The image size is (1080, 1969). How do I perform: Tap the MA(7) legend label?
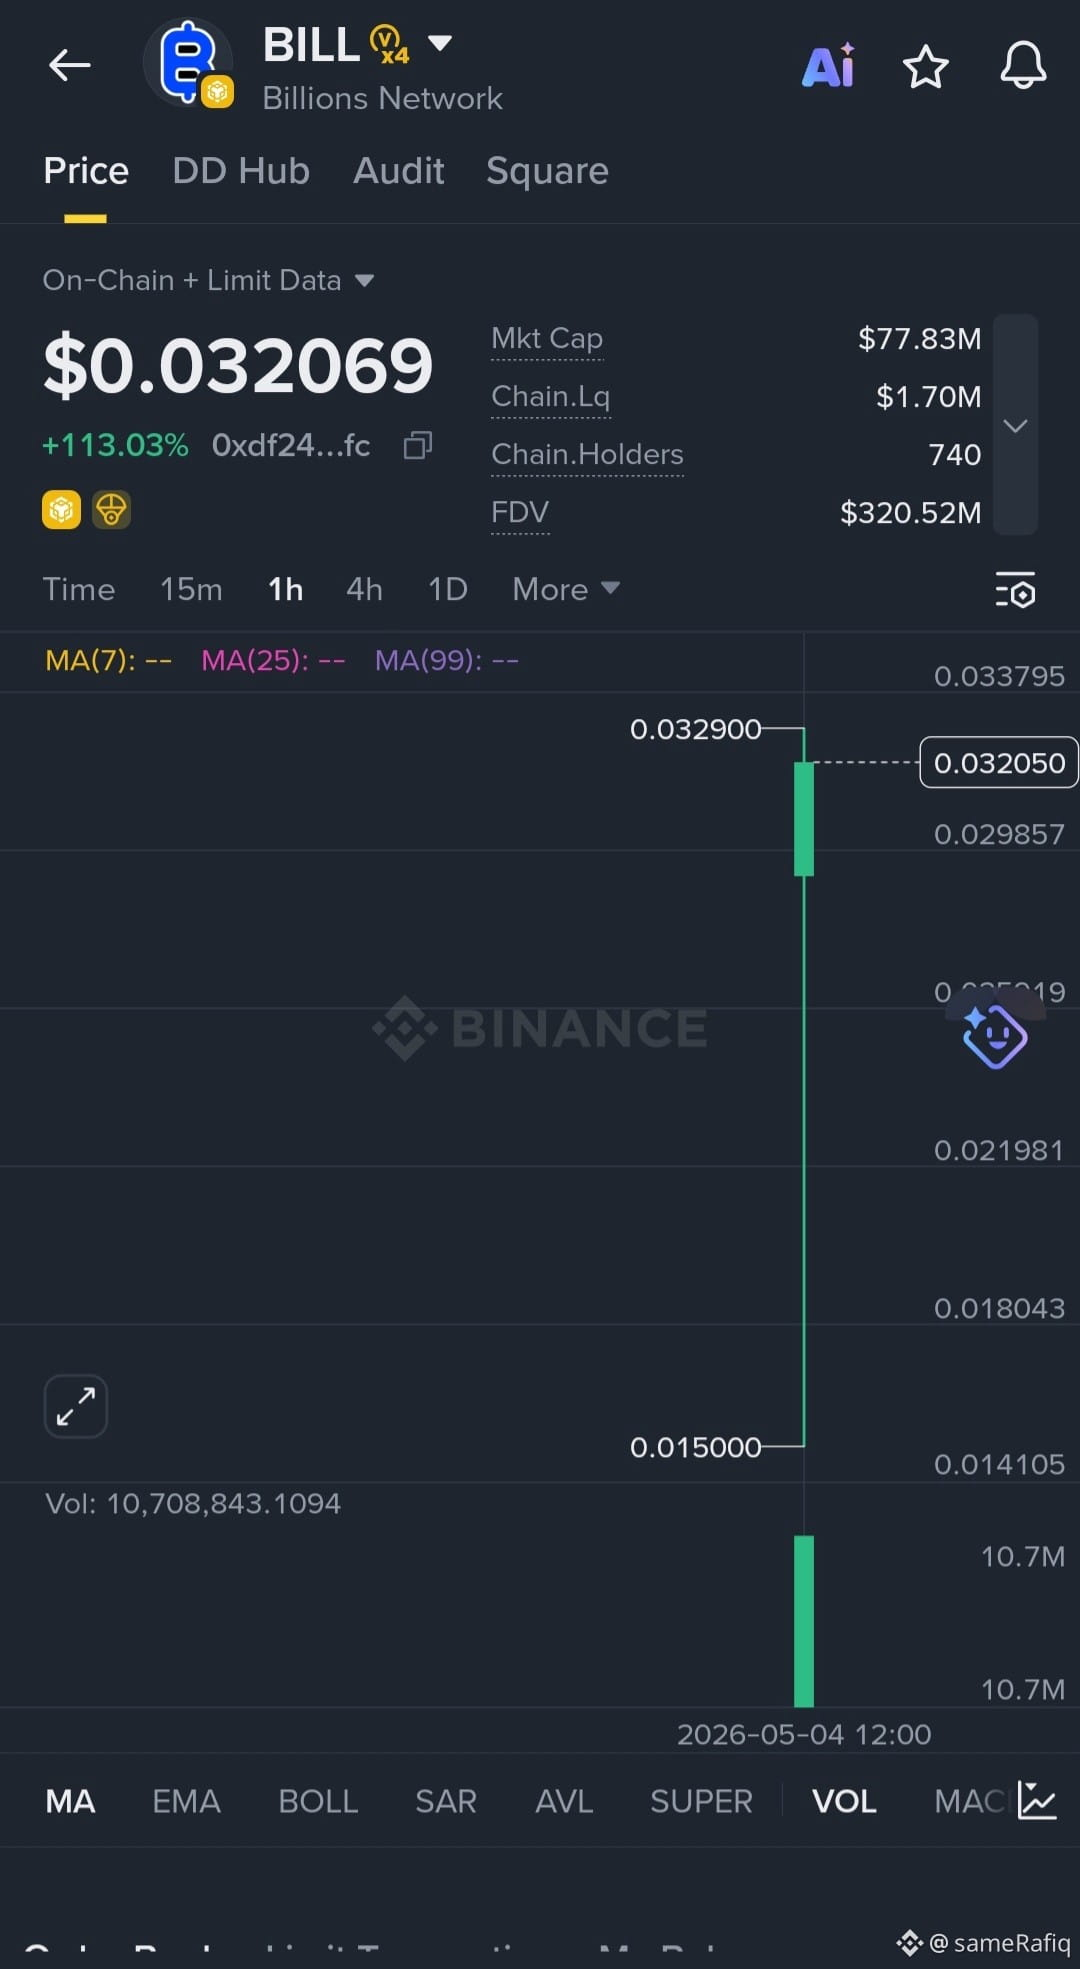tap(108, 661)
